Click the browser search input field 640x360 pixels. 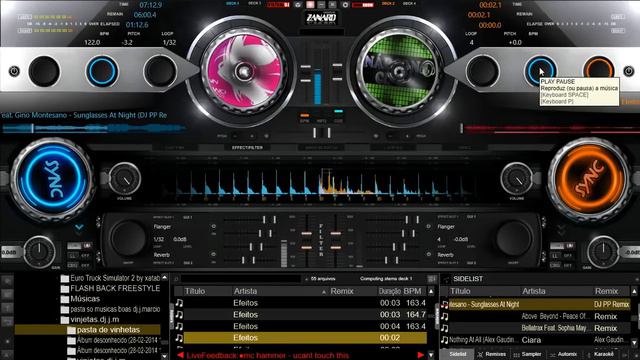(241, 279)
